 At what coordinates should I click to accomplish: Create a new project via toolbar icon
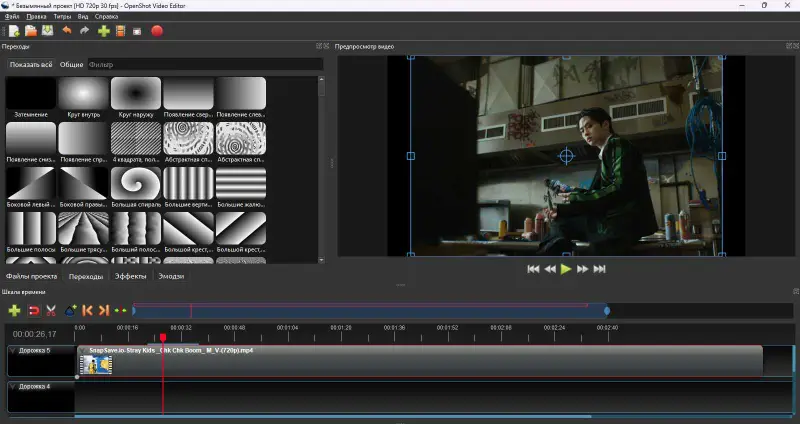(x=14, y=31)
